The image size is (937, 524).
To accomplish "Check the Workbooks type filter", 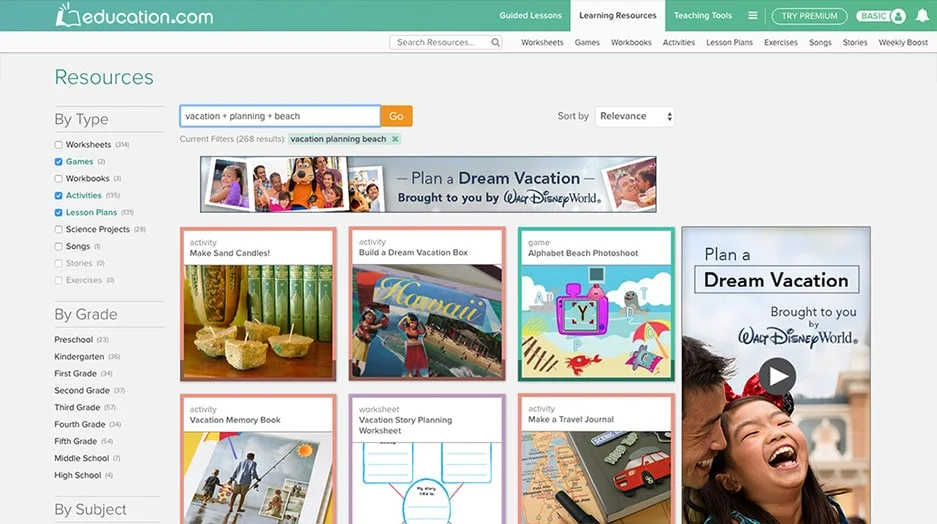I will pos(58,179).
